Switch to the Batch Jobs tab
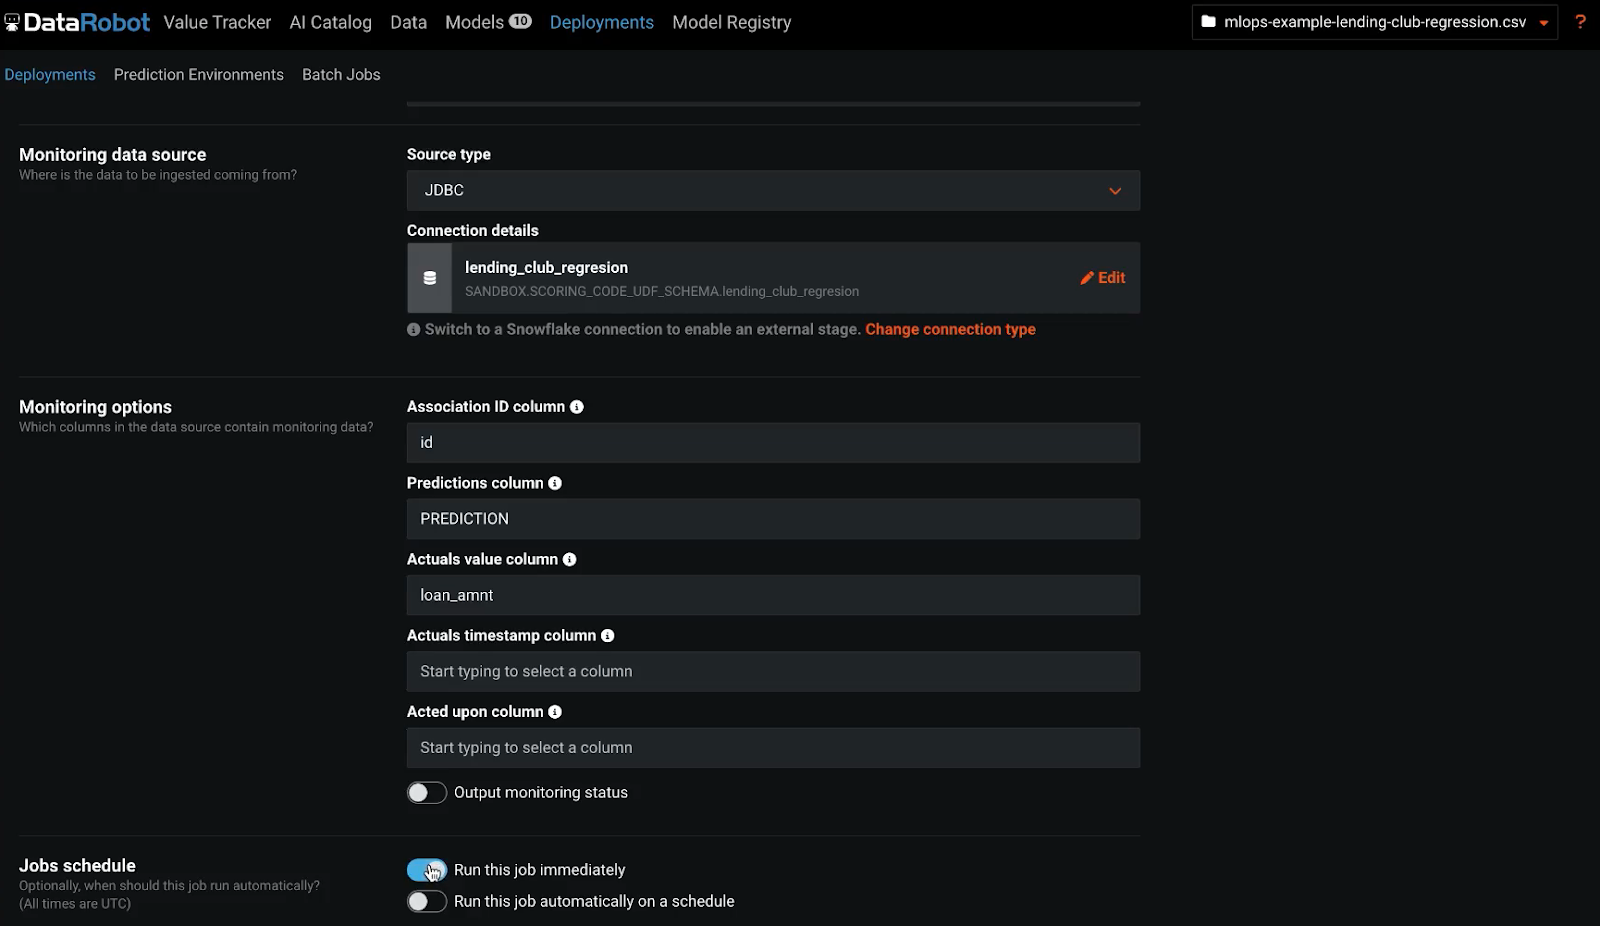The height and width of the screenshot is (926, 1600). pos(341,74)
